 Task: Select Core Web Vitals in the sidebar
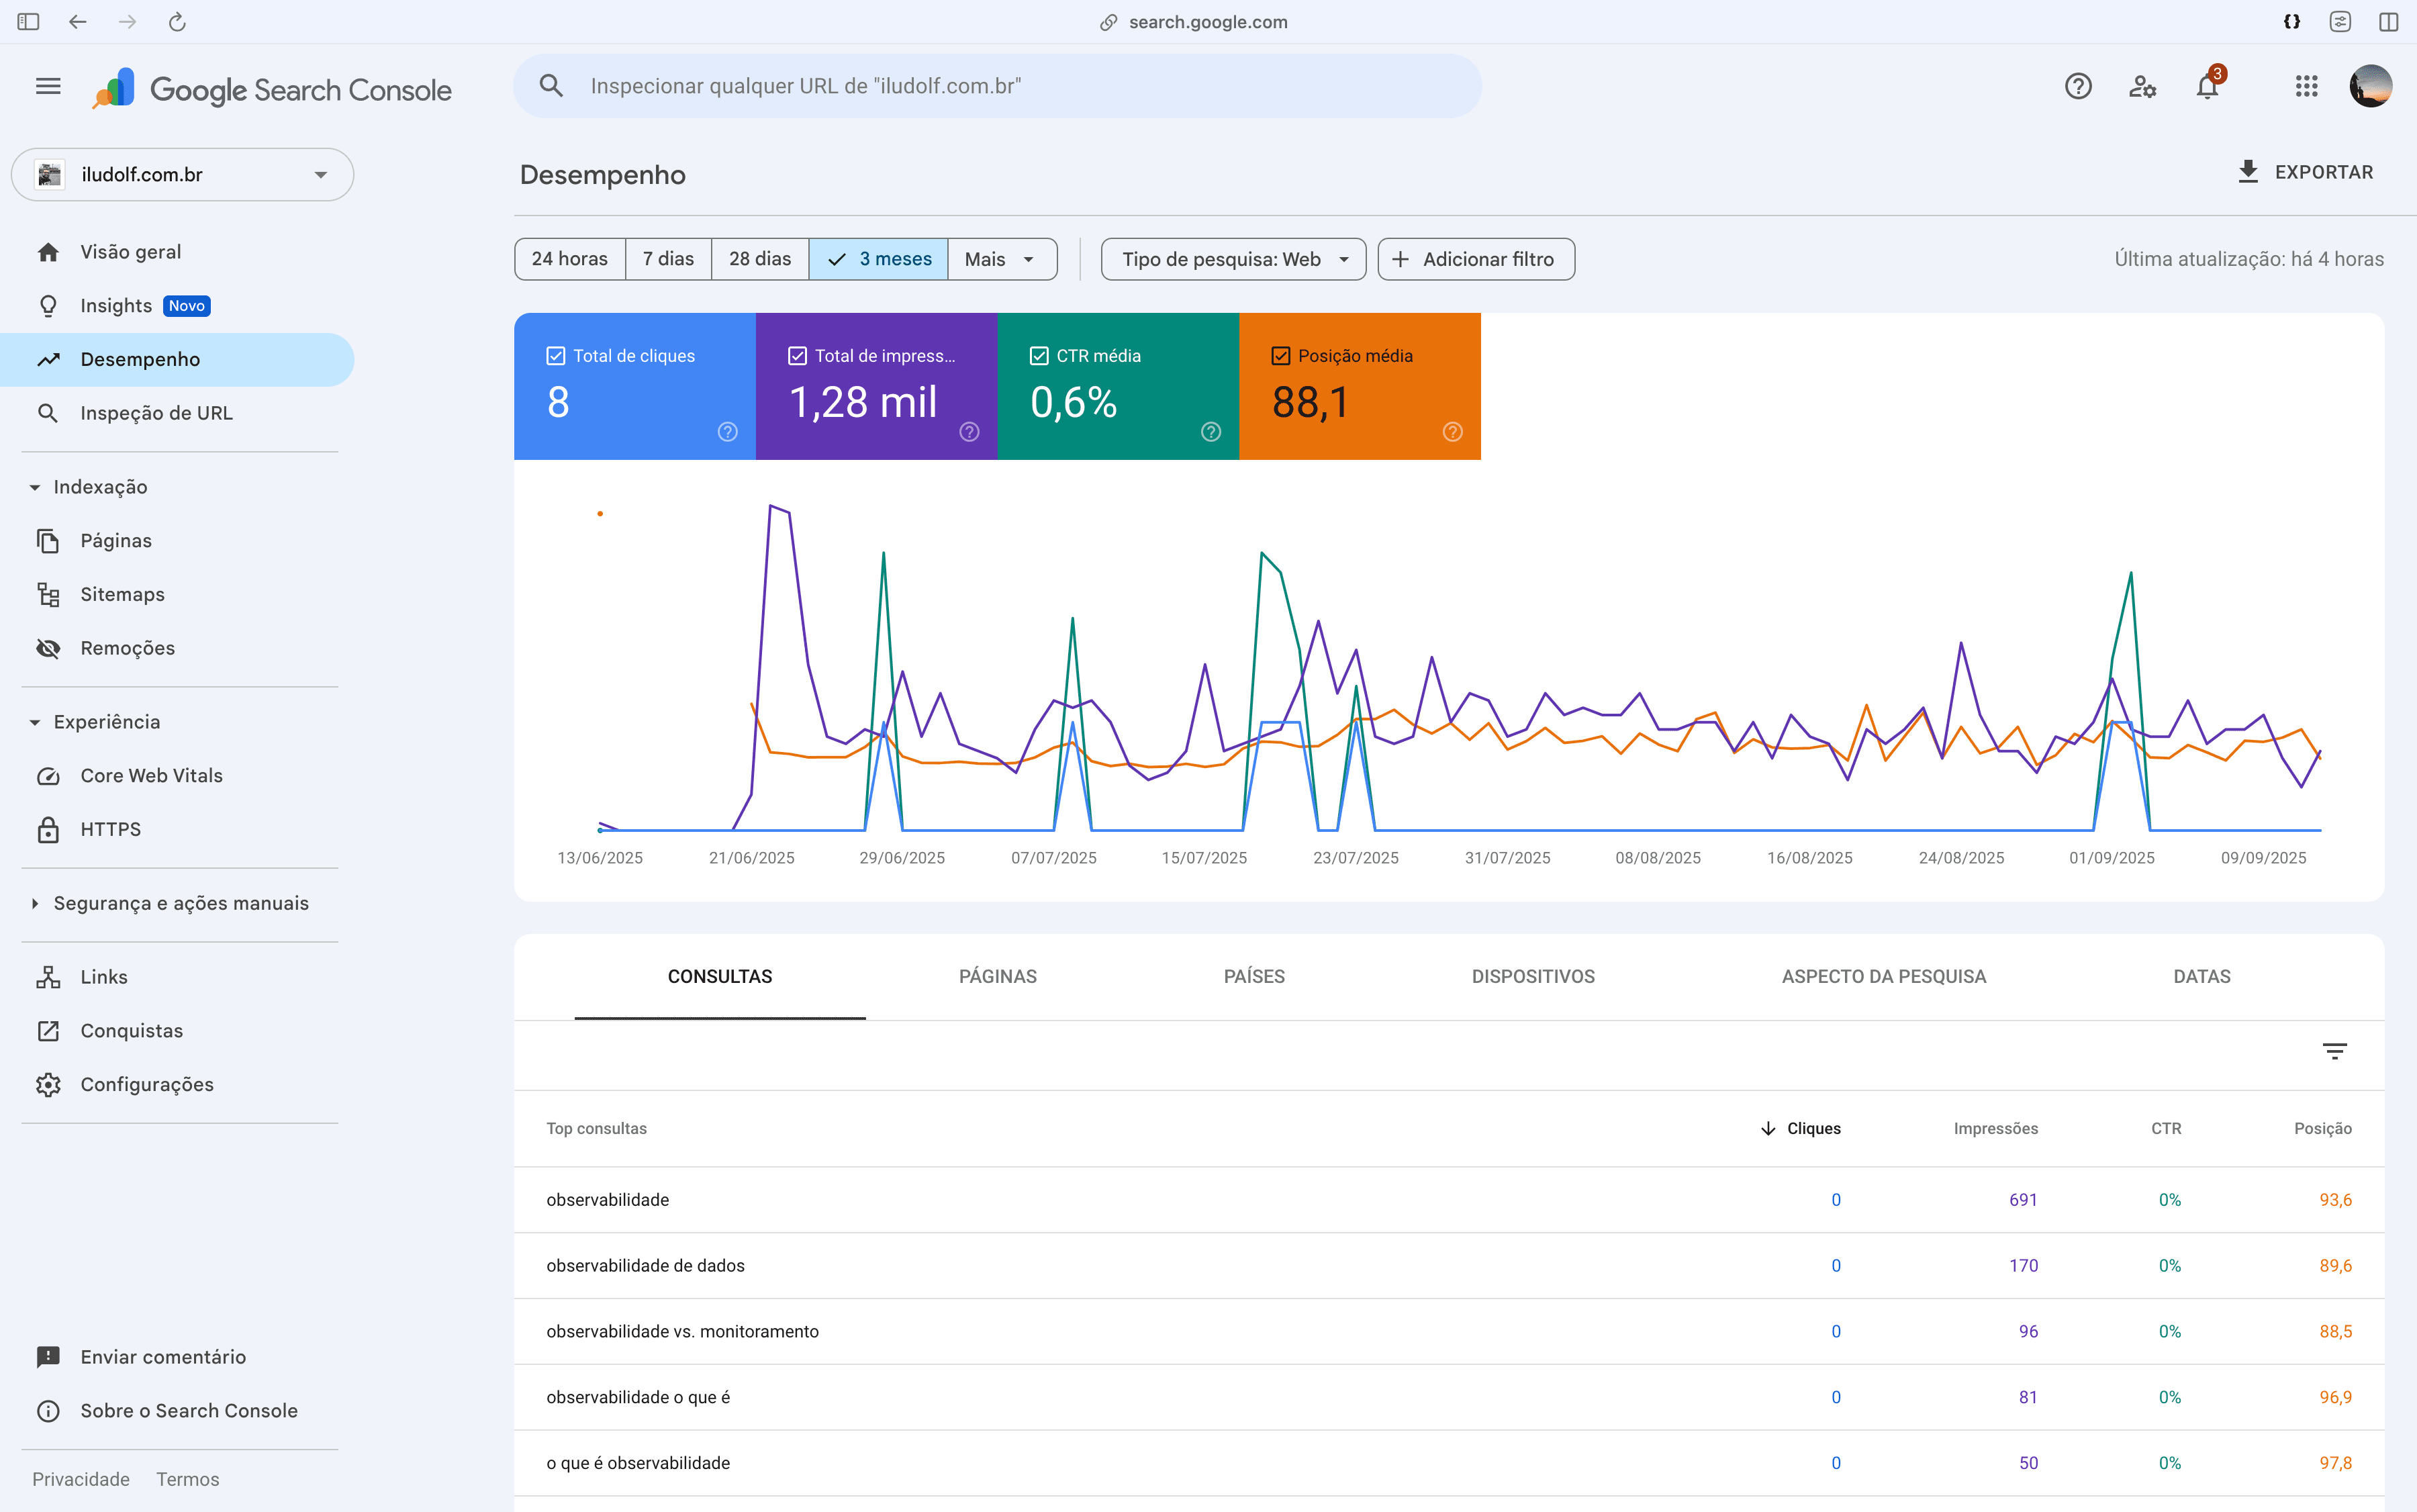coord(151,775)
